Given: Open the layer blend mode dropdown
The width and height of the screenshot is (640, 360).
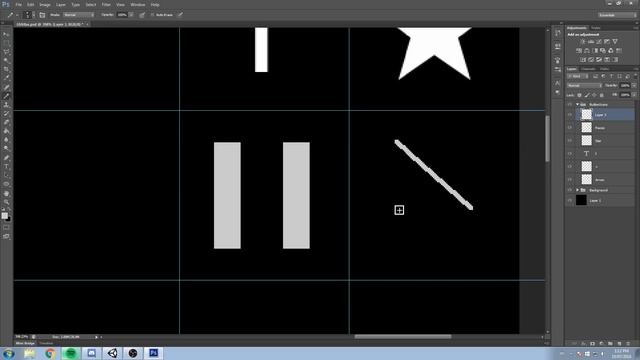Looking at the screenshot, I should click(584, 86).
